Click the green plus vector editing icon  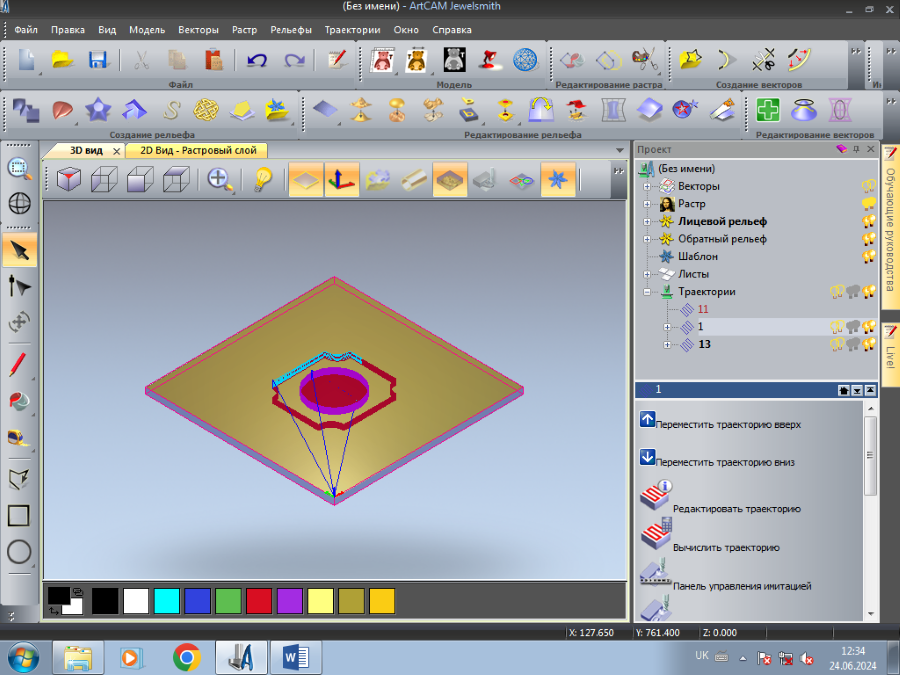click(768, 109)
